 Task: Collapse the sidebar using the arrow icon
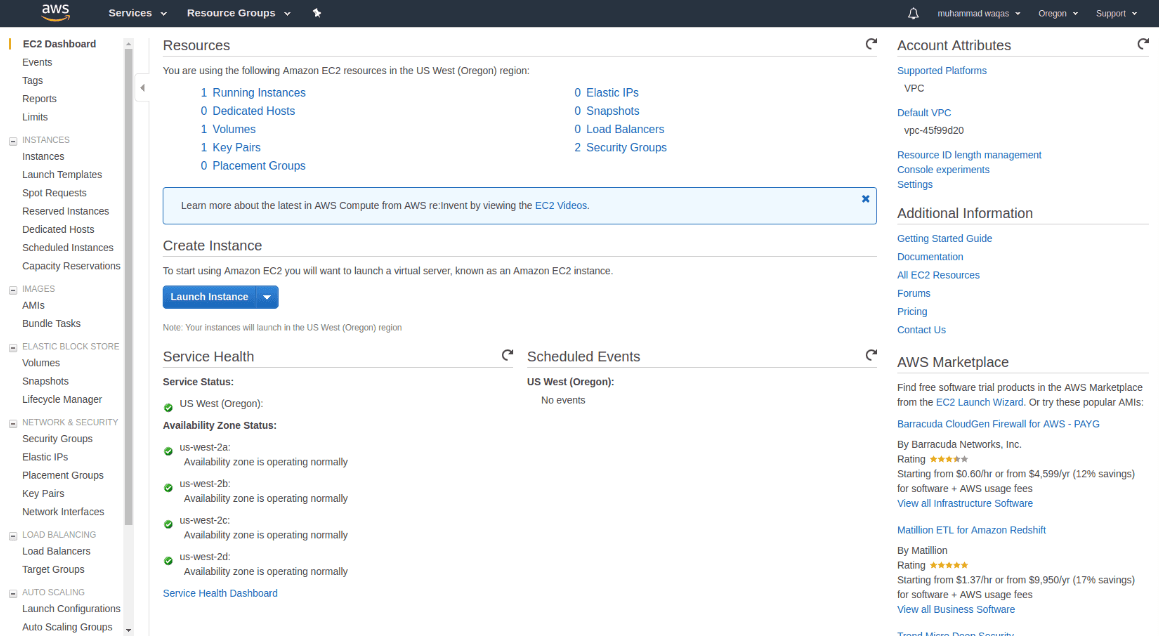tap(142, 88)
